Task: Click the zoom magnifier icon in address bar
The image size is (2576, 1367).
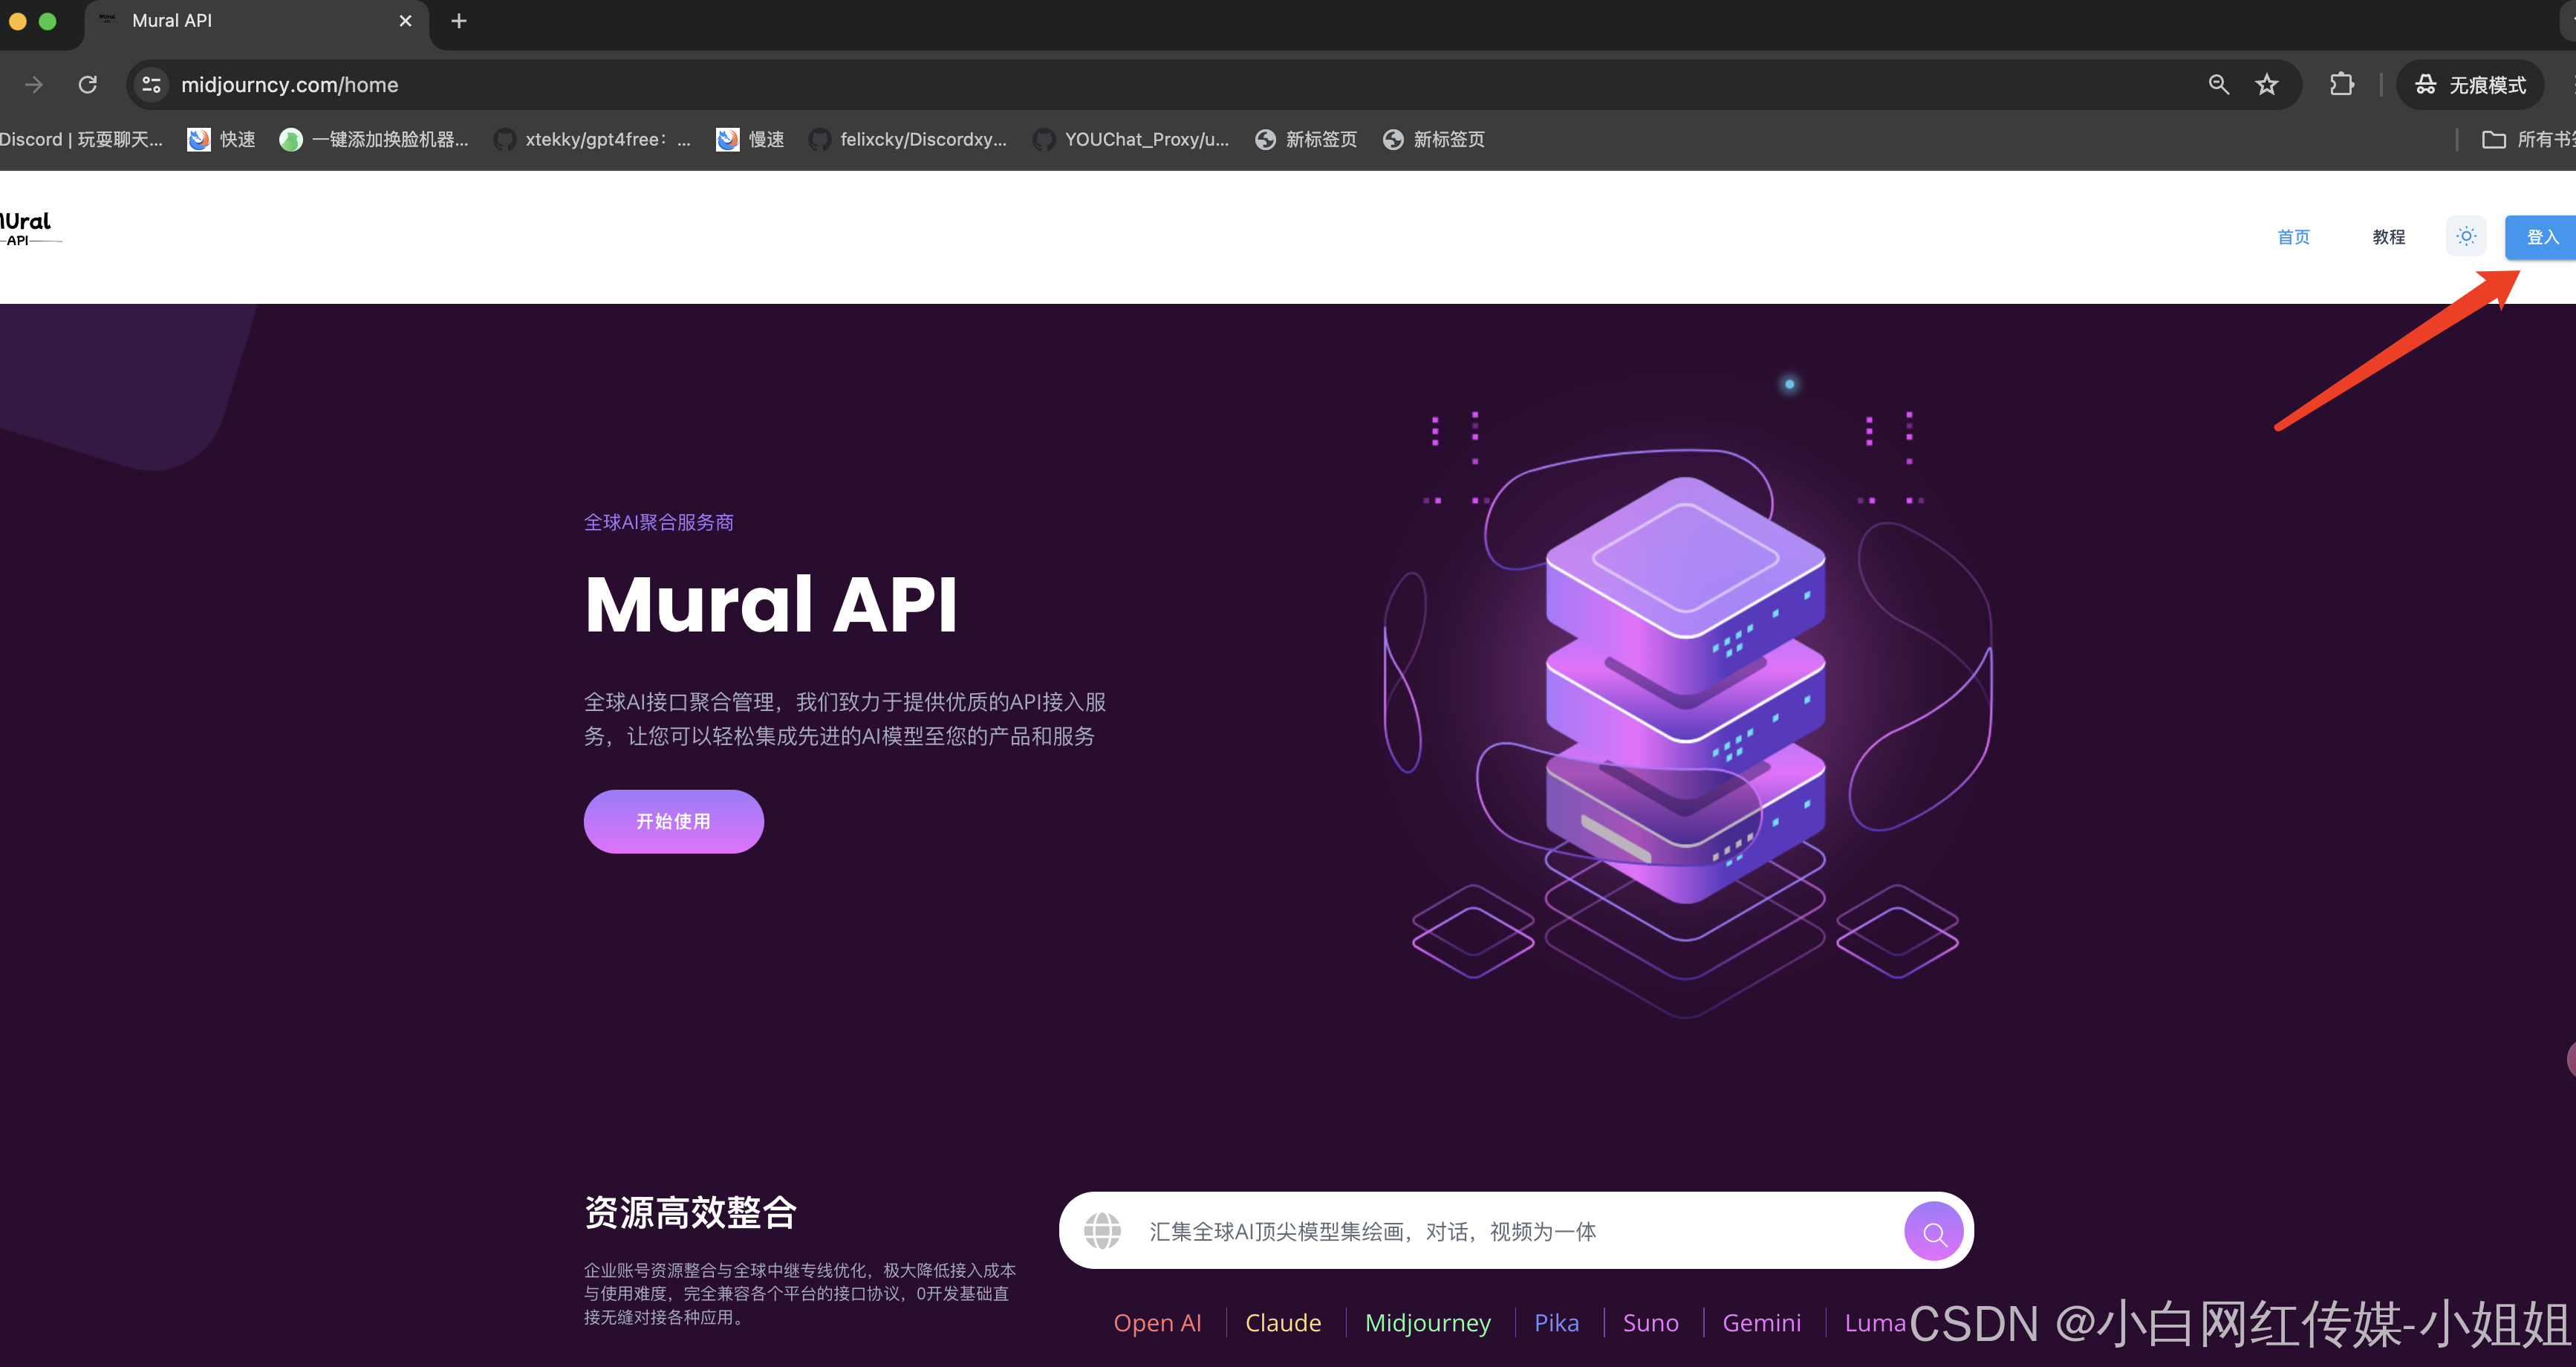Action: (x=2218, y=85)
